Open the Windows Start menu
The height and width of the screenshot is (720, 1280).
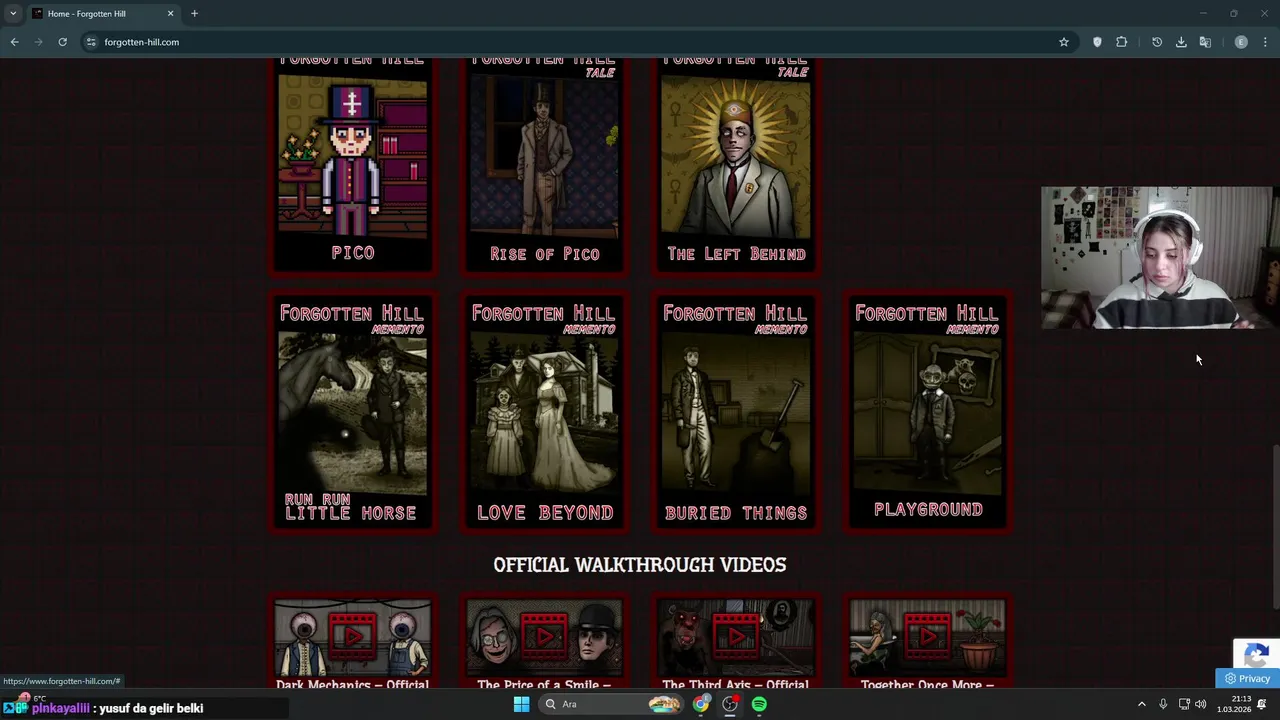[x=521, y=704]
